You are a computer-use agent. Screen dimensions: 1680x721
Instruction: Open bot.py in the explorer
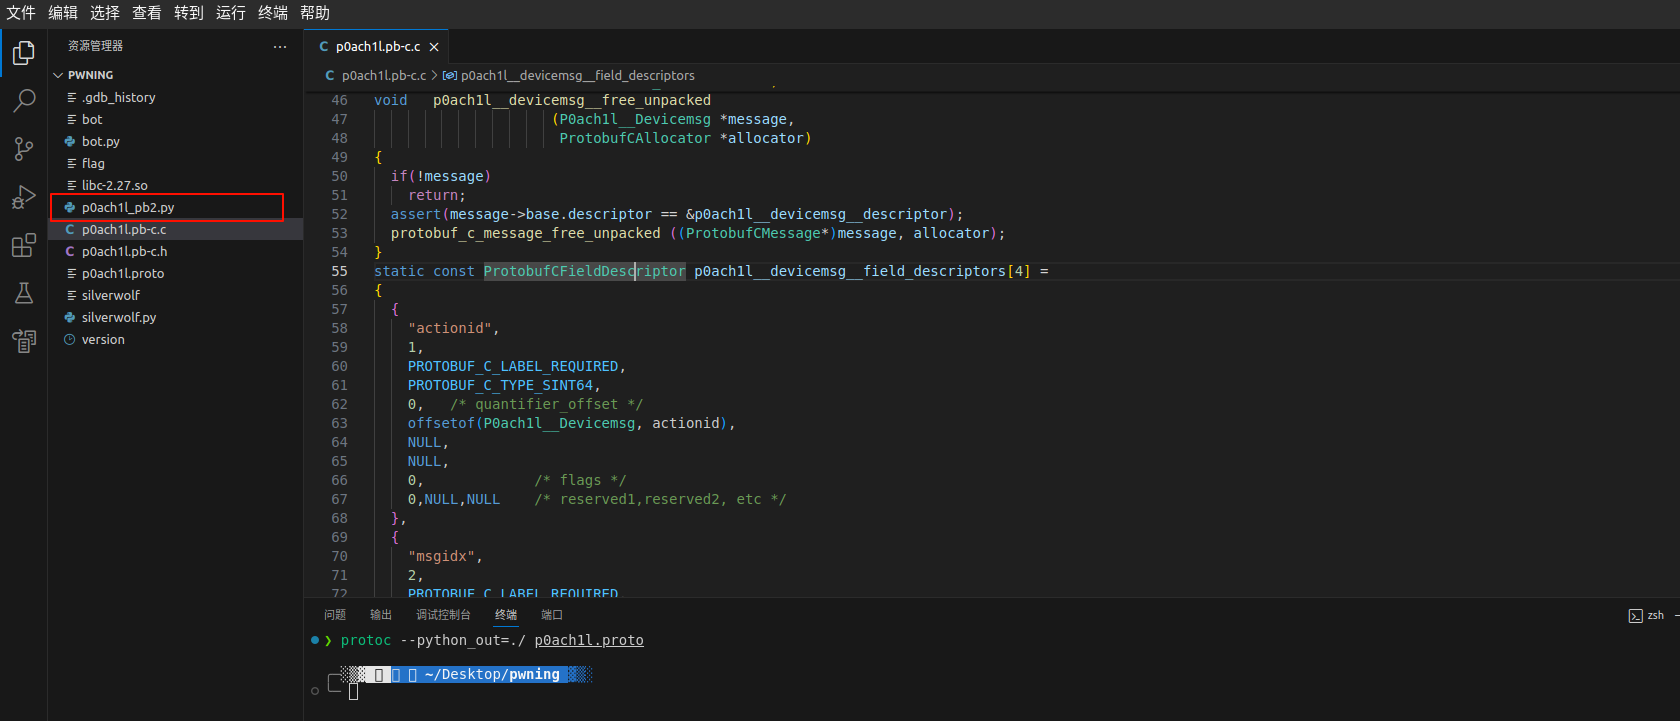coord(176,141)
